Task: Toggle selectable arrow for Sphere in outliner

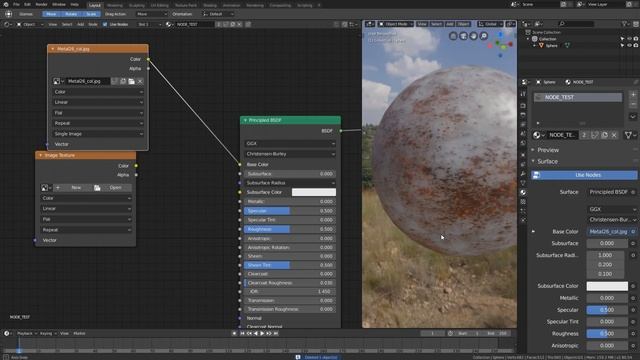Action: [x=622, y=45]
